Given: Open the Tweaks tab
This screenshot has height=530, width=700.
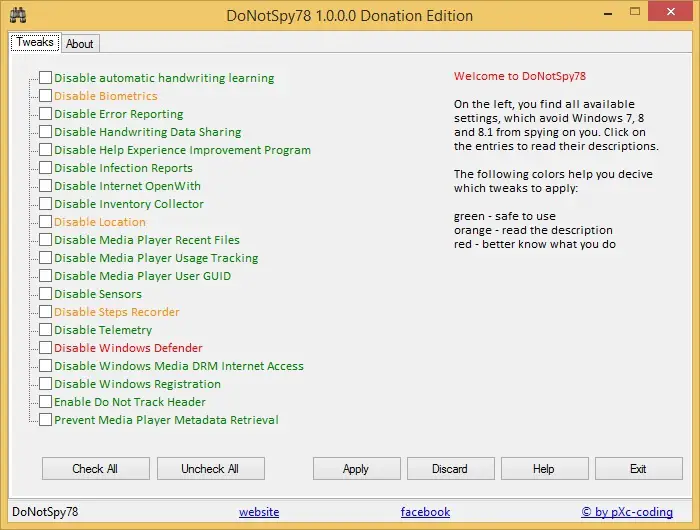Looking at the screenshot, I should point(35,42).
